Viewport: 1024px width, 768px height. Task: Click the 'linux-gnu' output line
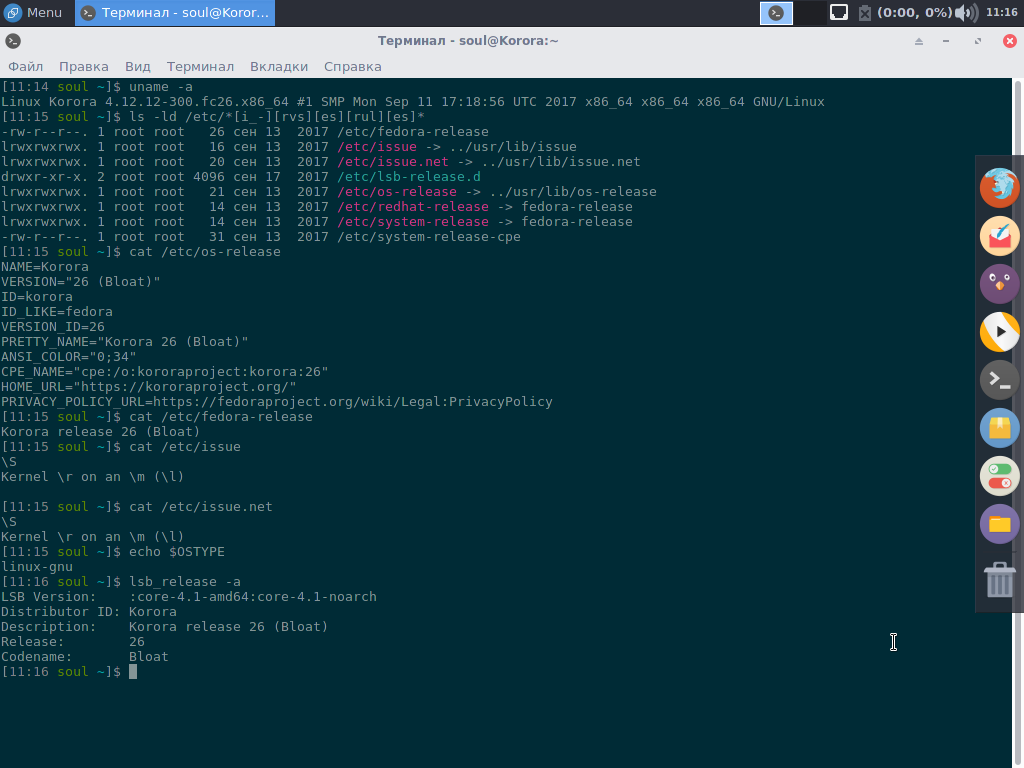pos(37,568)
